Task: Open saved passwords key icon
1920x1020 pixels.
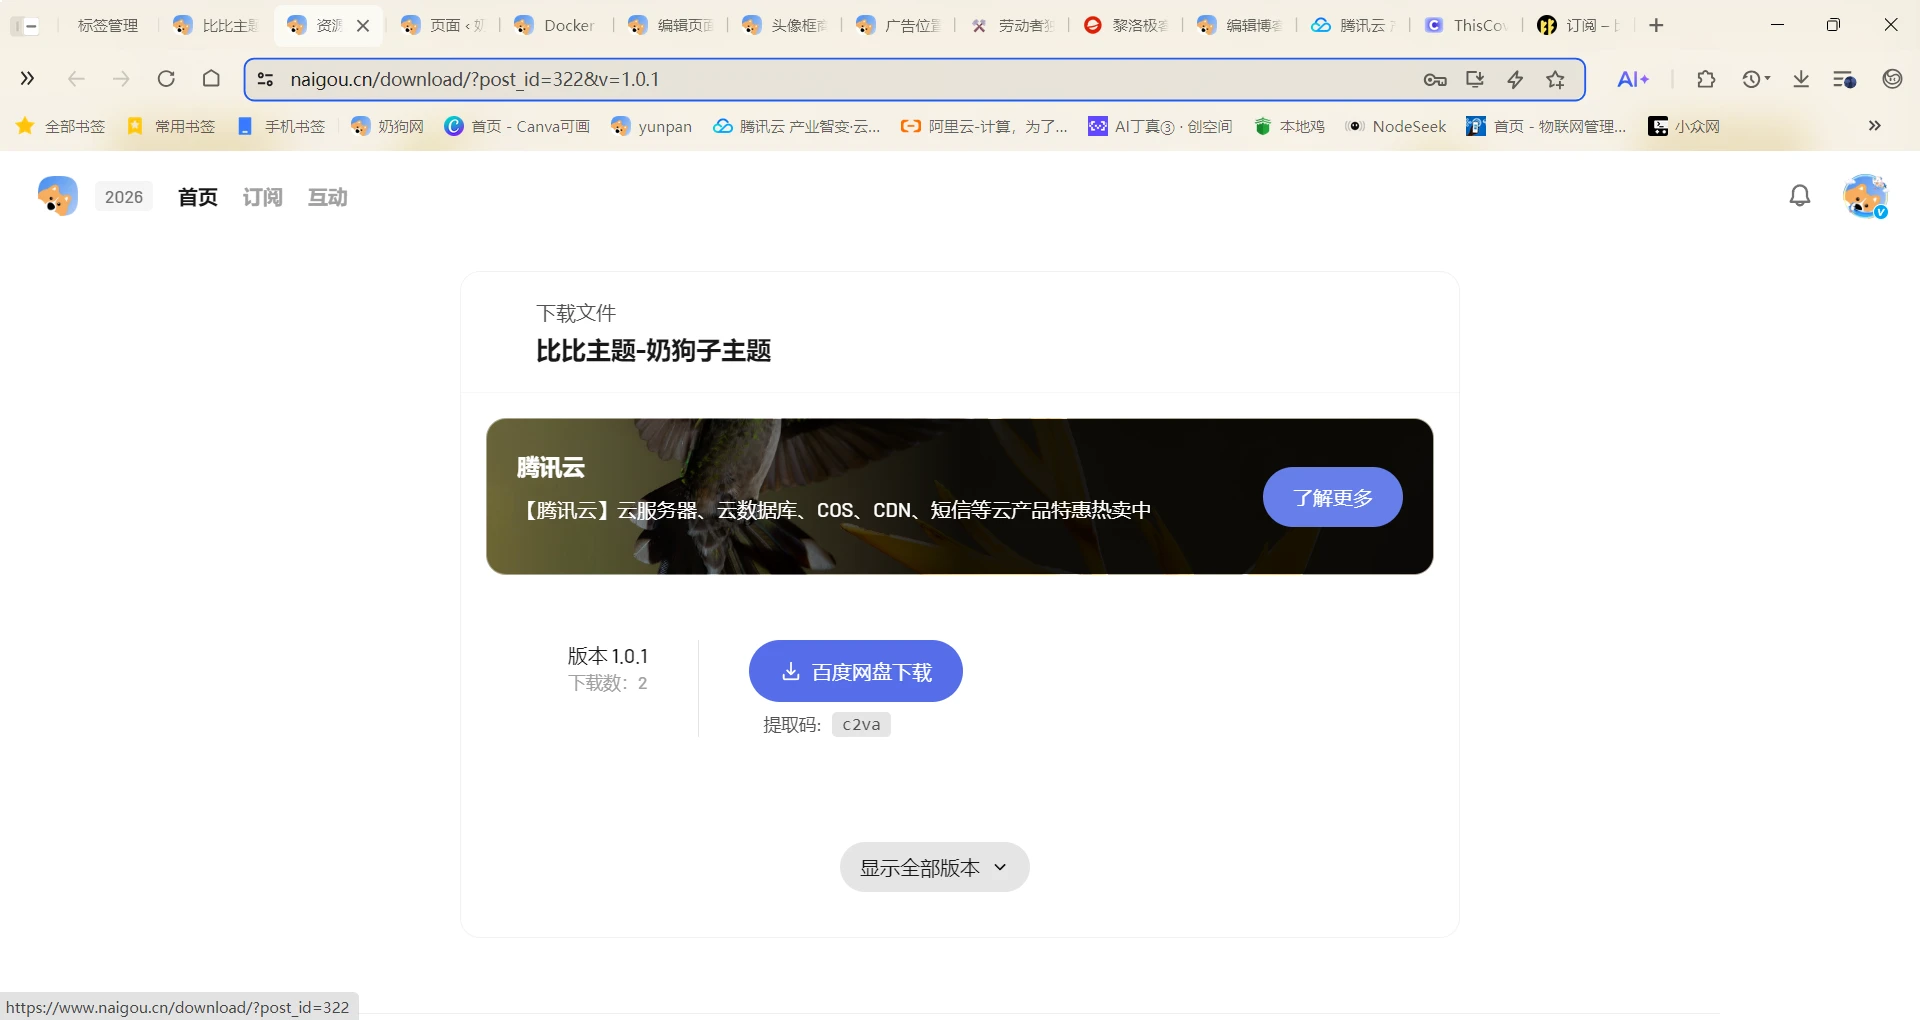Action: click(1435, 80)
